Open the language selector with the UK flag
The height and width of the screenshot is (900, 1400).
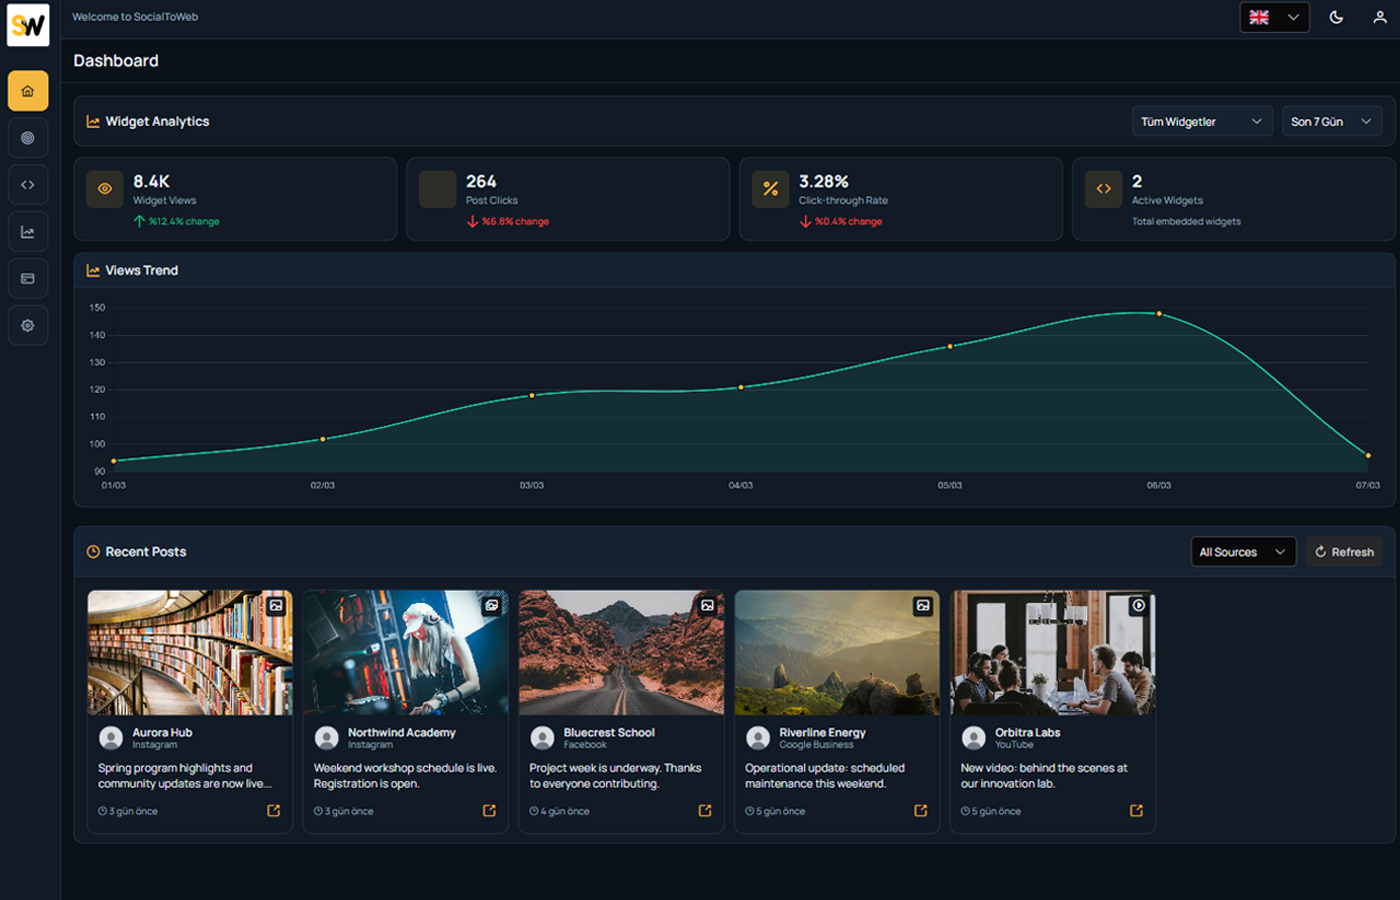tap(1274, 17)
